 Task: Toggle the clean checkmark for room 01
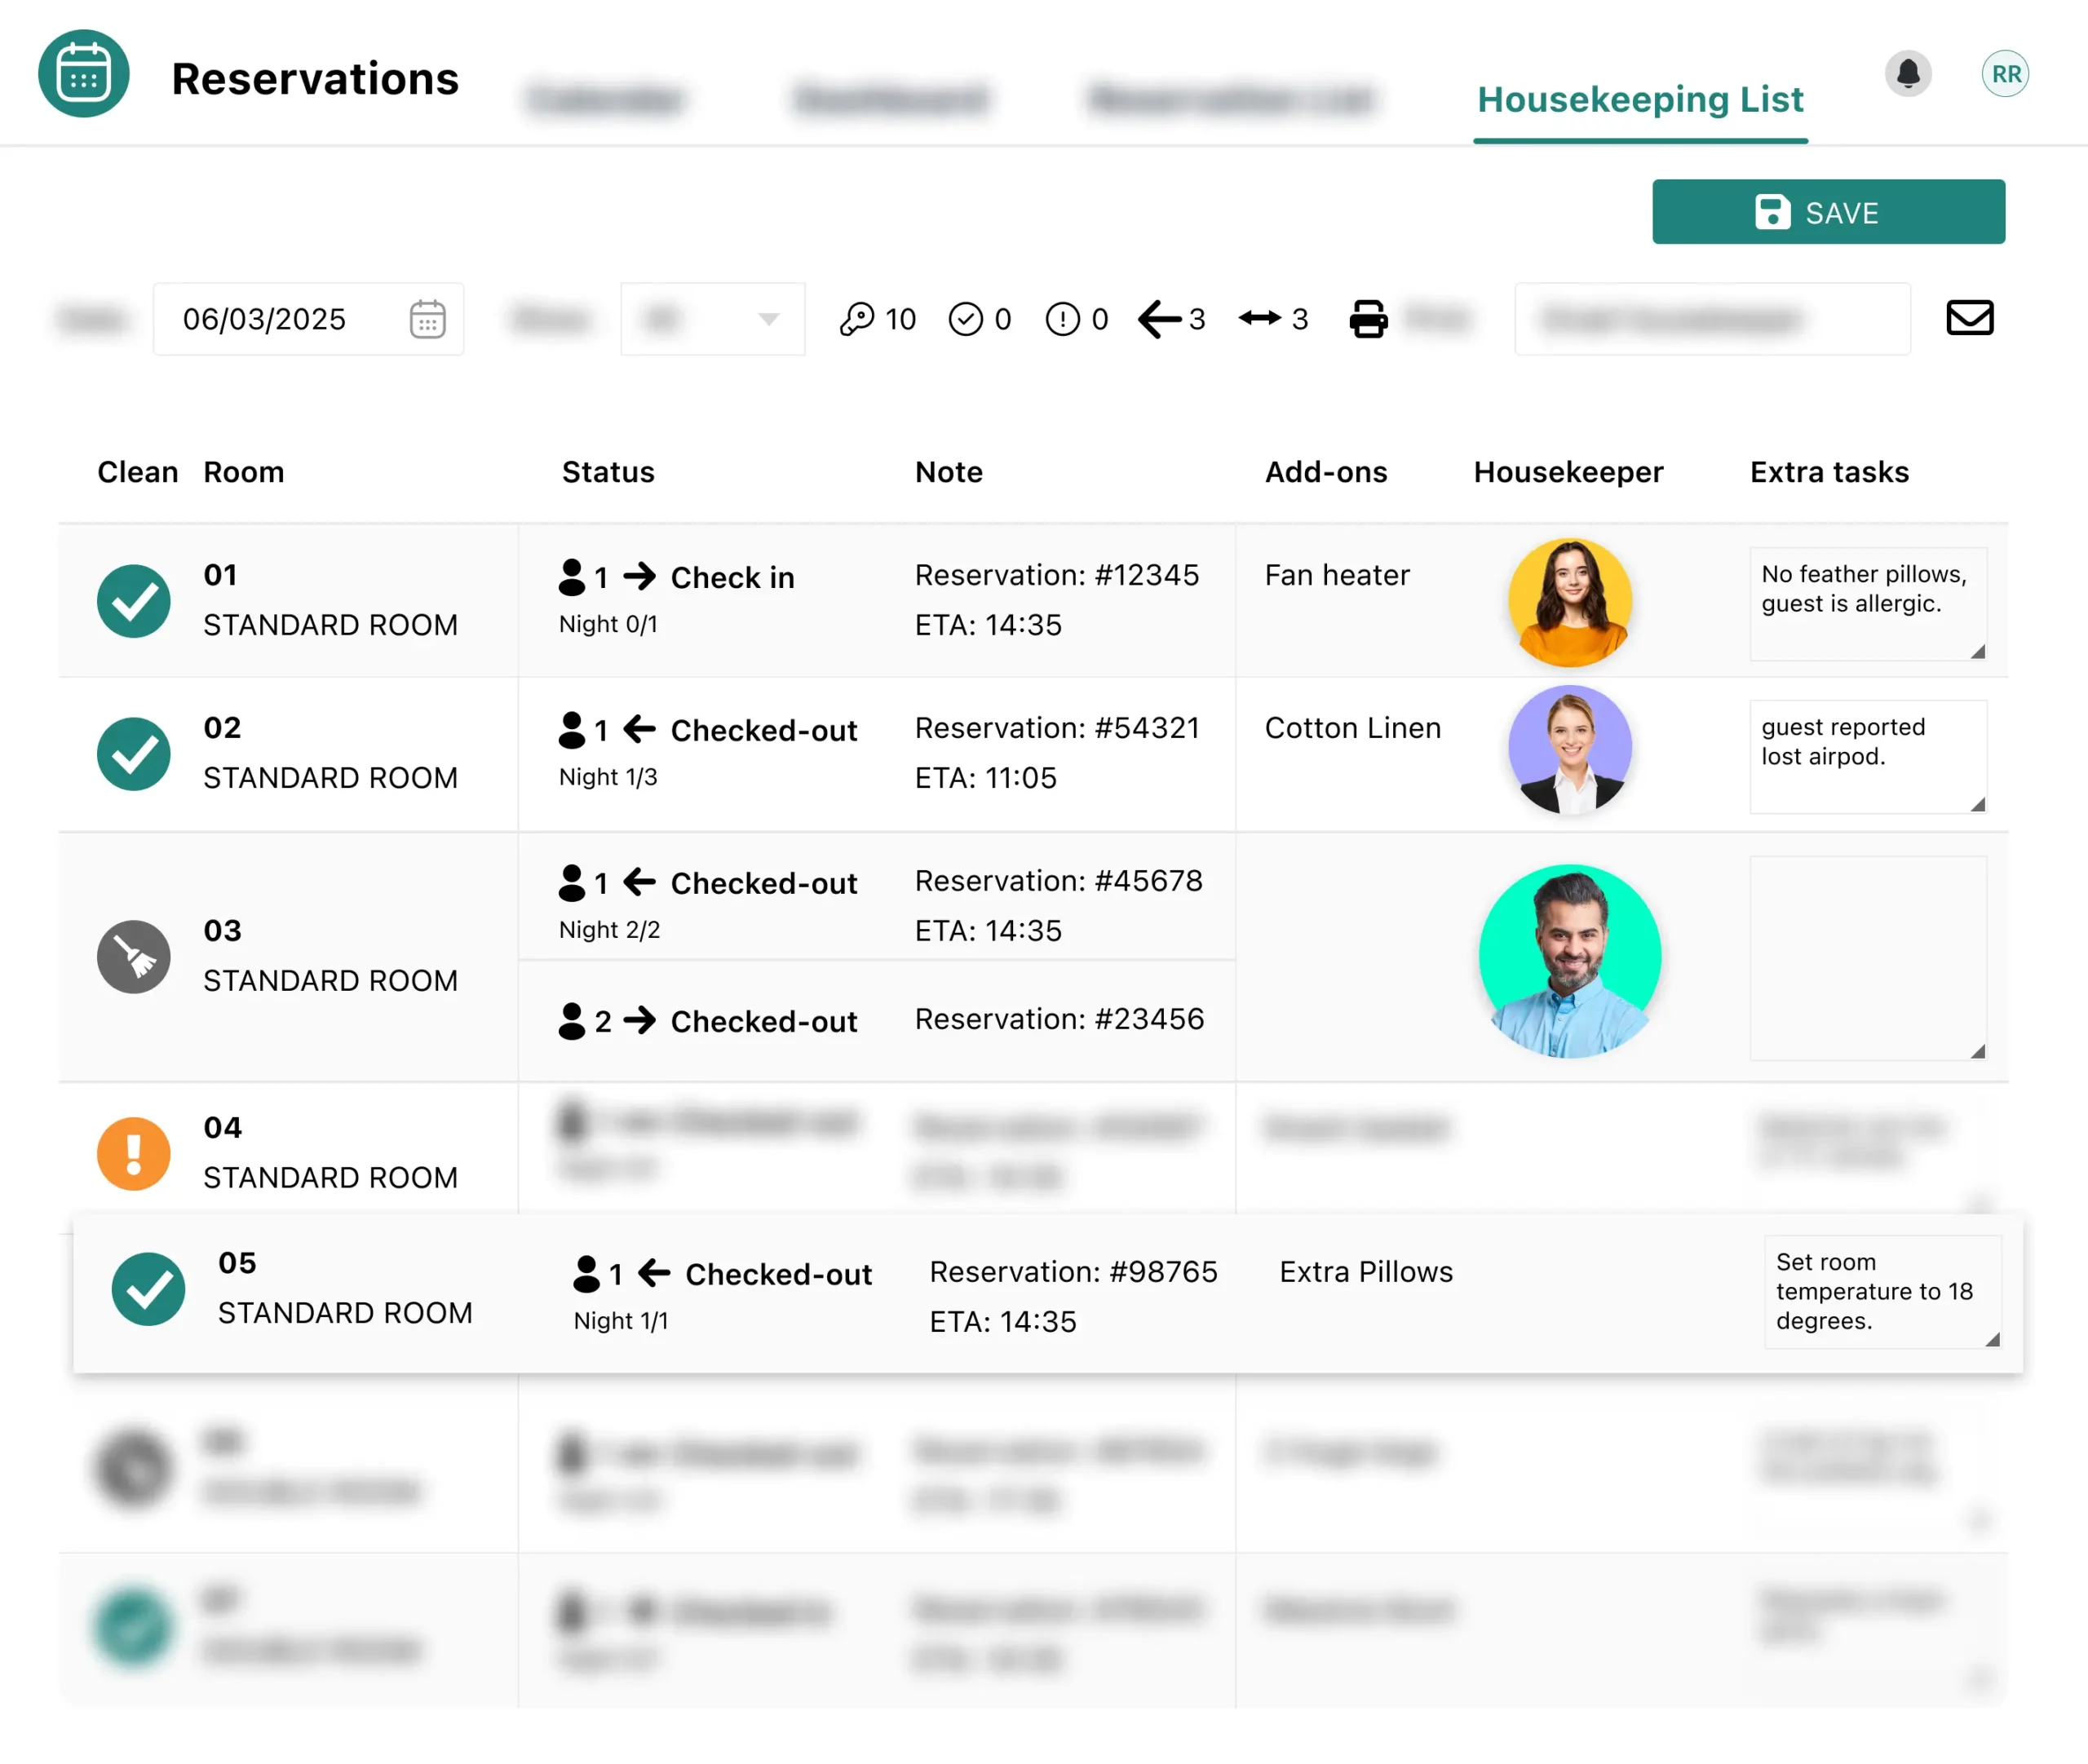[x=133, y=601]
